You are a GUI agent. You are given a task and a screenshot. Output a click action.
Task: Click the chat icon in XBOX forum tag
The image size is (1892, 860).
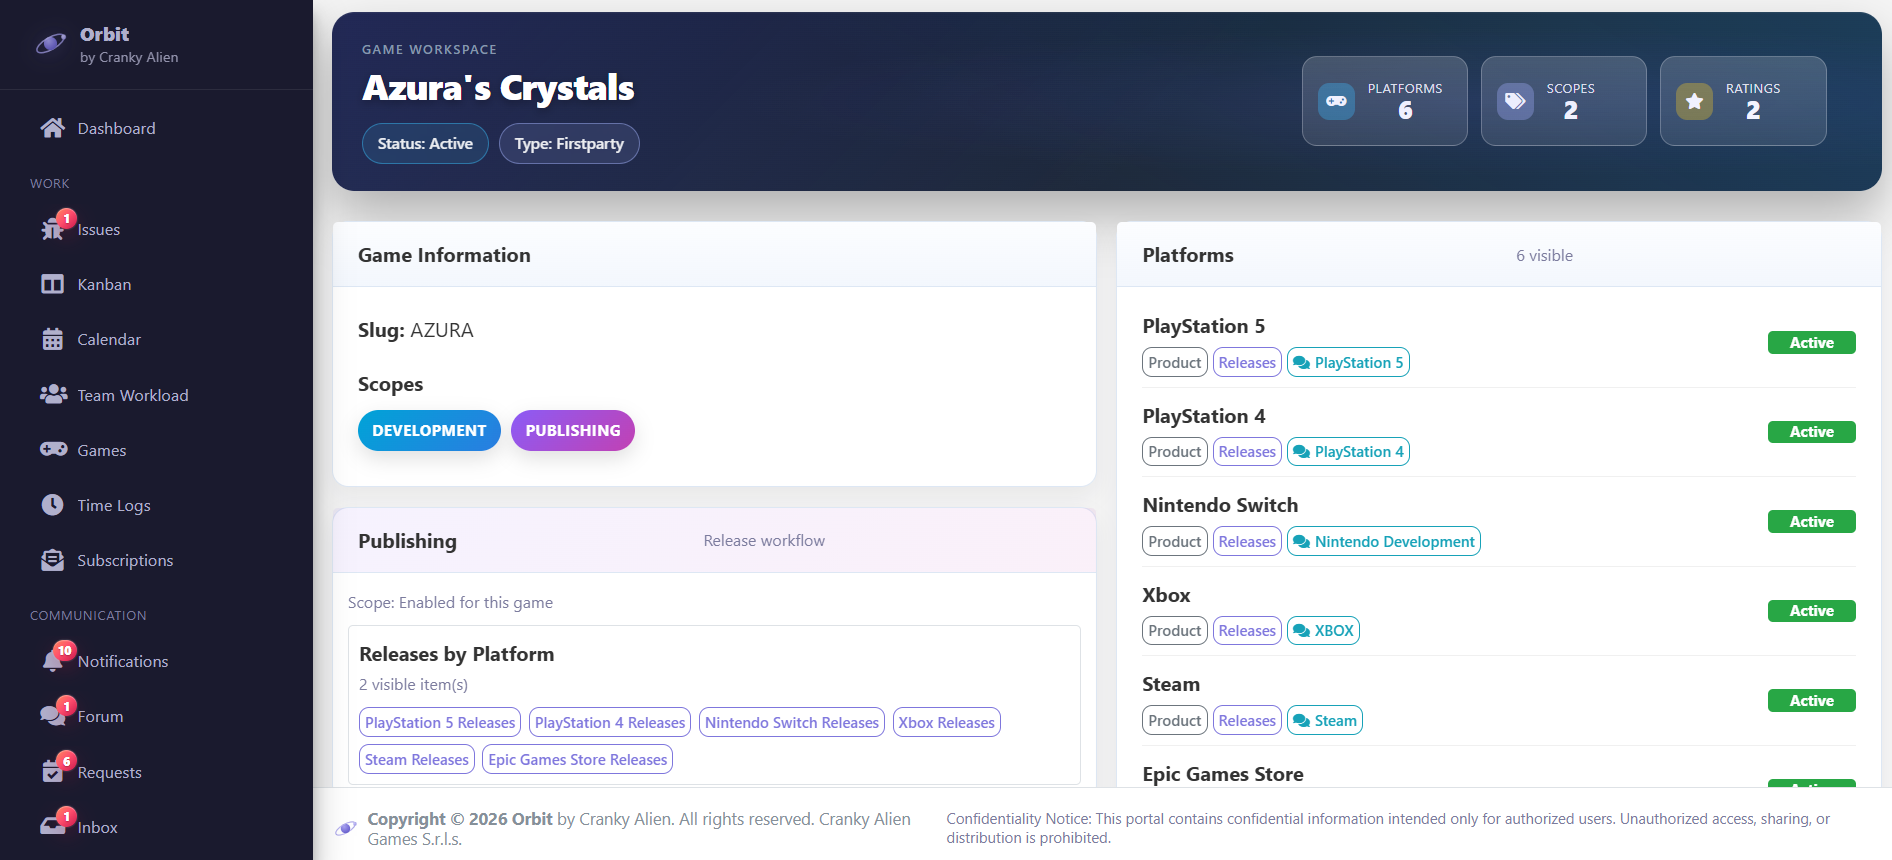[x=1301, y=631]
